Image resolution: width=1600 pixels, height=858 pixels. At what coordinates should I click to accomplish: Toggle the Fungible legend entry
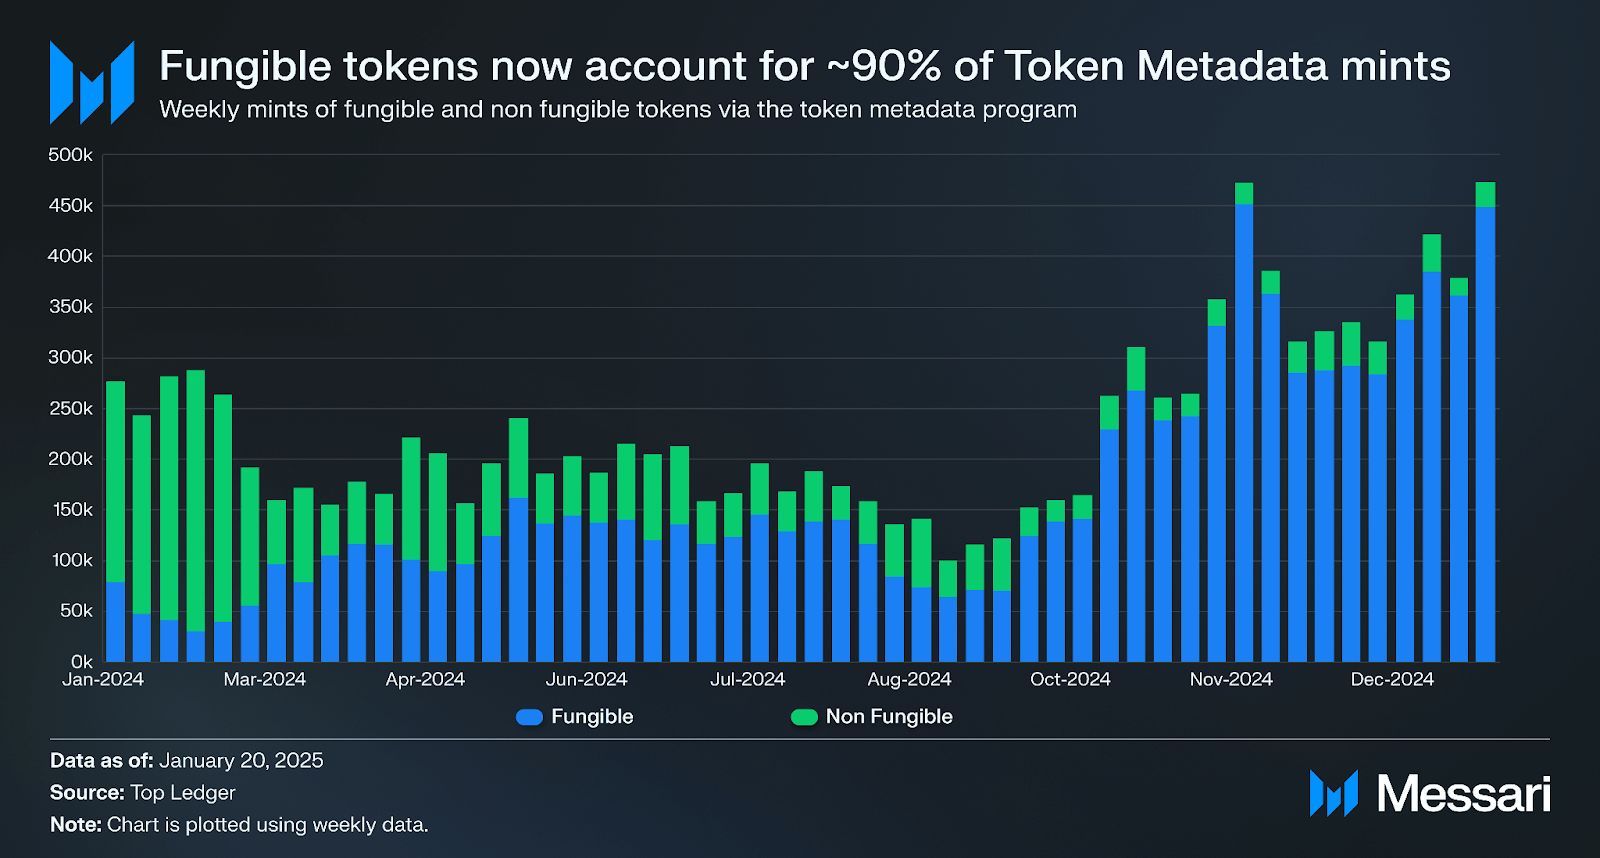(575, 717)
